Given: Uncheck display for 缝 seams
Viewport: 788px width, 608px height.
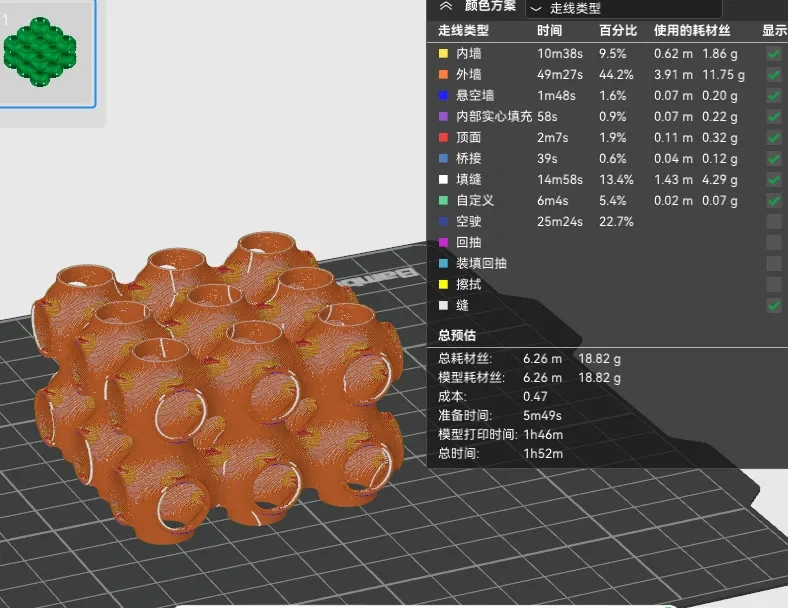Looking at the screenshot, I should [774, 306].
